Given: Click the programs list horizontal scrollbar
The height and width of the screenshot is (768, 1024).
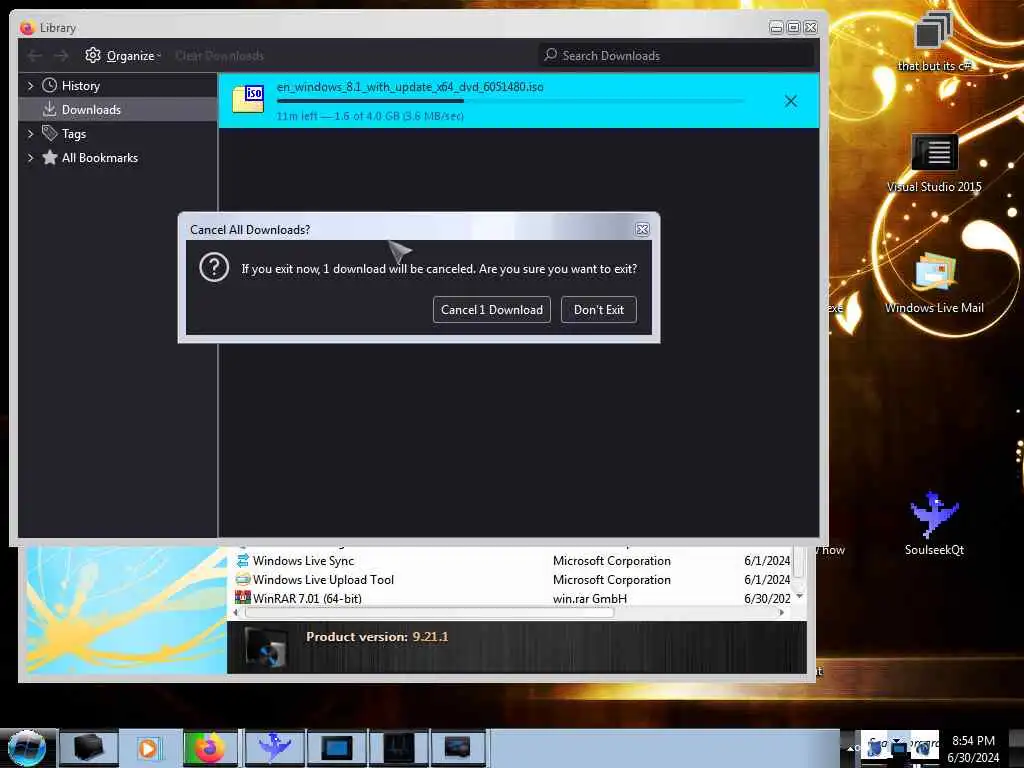Looking at the screenshot, I should coord(429,613).
